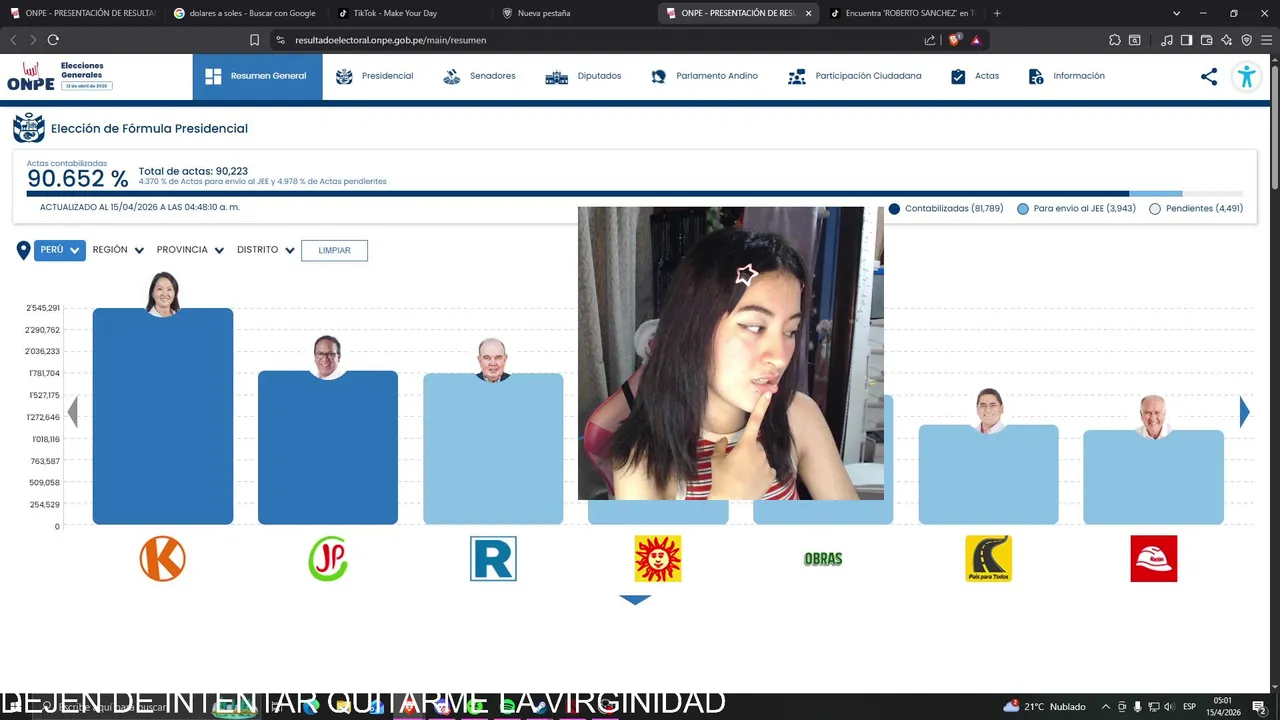Share page link from the address bar
This screenshot has height=720, width=1280.
(x=930, y=40)
